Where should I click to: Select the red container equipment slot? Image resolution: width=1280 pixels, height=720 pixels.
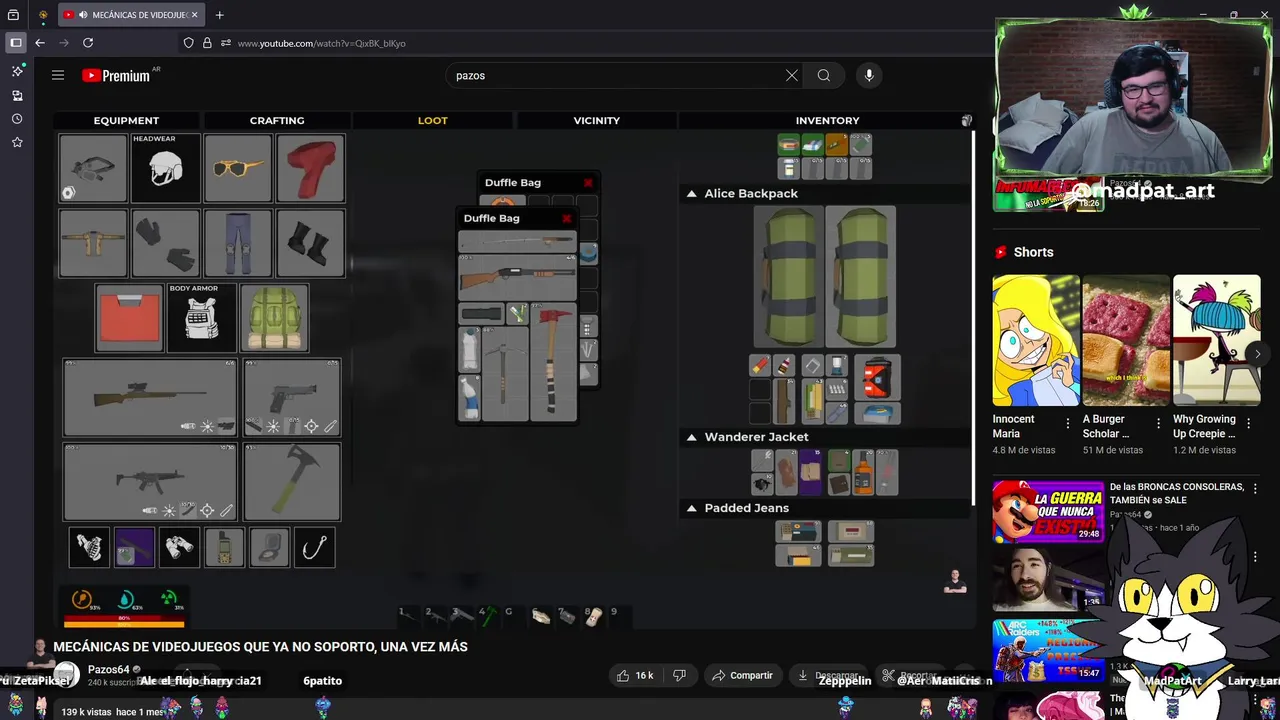pos(129,318)
